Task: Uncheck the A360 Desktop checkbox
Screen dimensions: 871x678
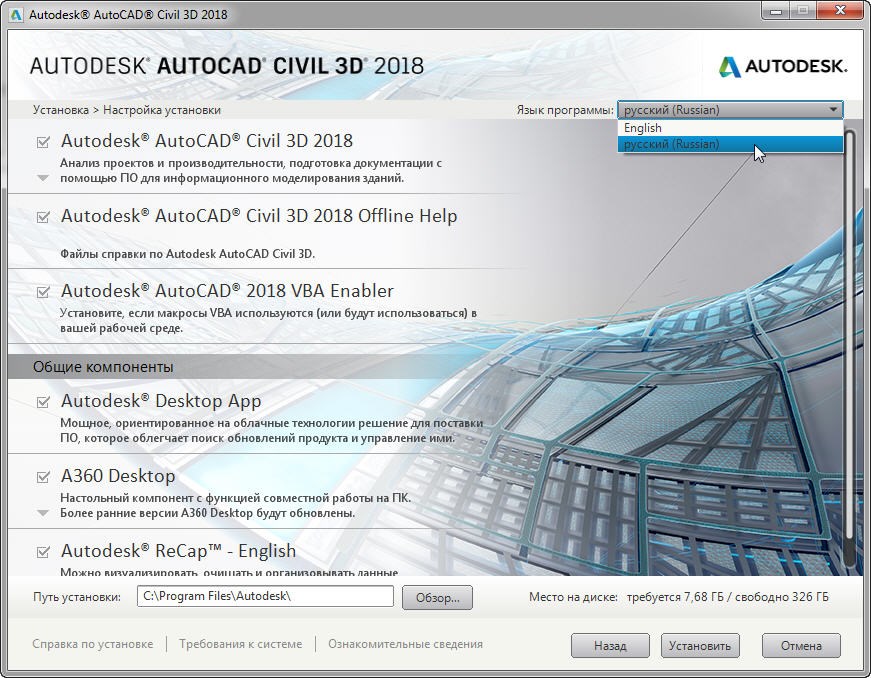Action: [x=43, y=477]
